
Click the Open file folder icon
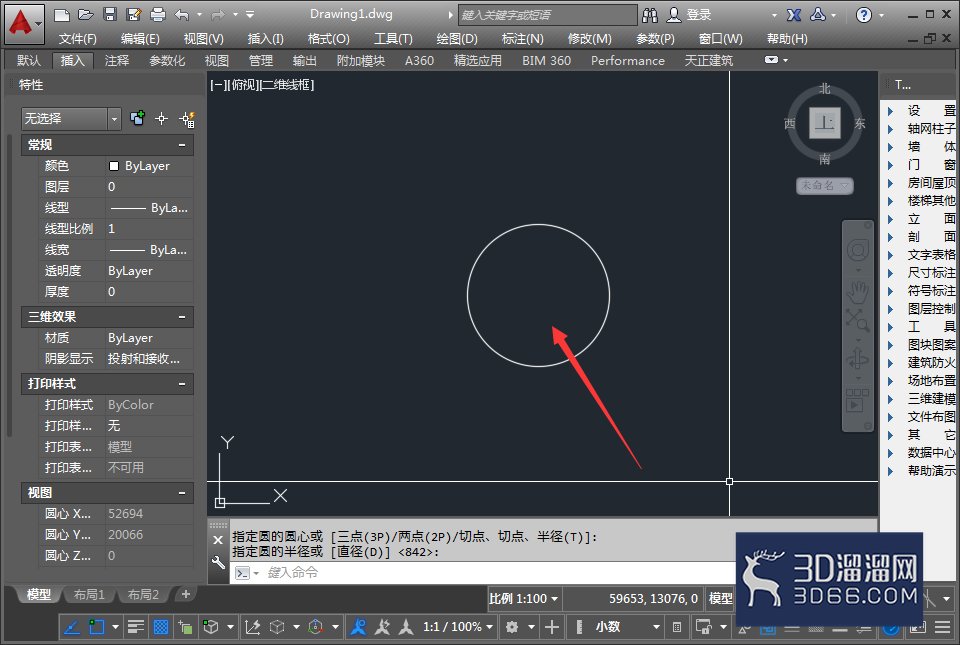pyautogui.click(x=86, y=14)
